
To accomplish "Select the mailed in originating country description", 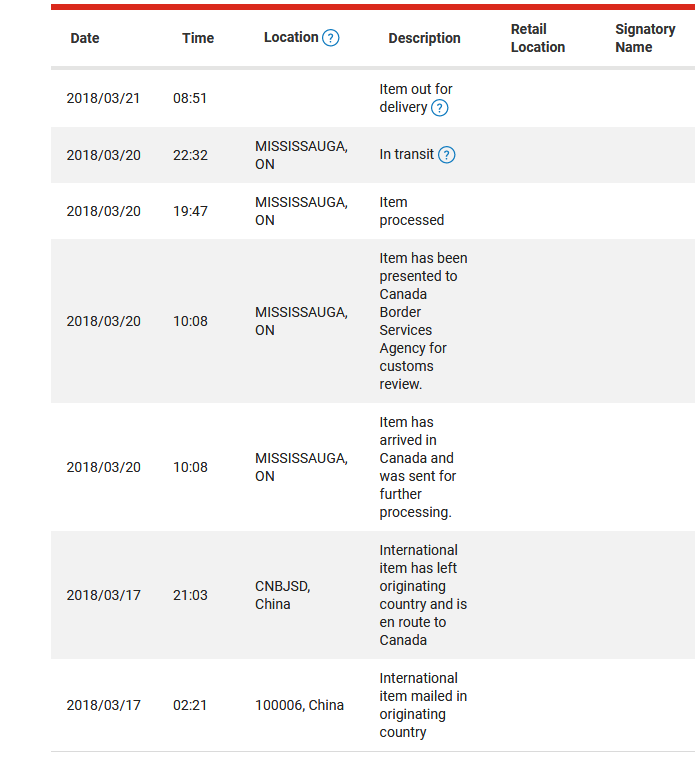I will (423, 705).
